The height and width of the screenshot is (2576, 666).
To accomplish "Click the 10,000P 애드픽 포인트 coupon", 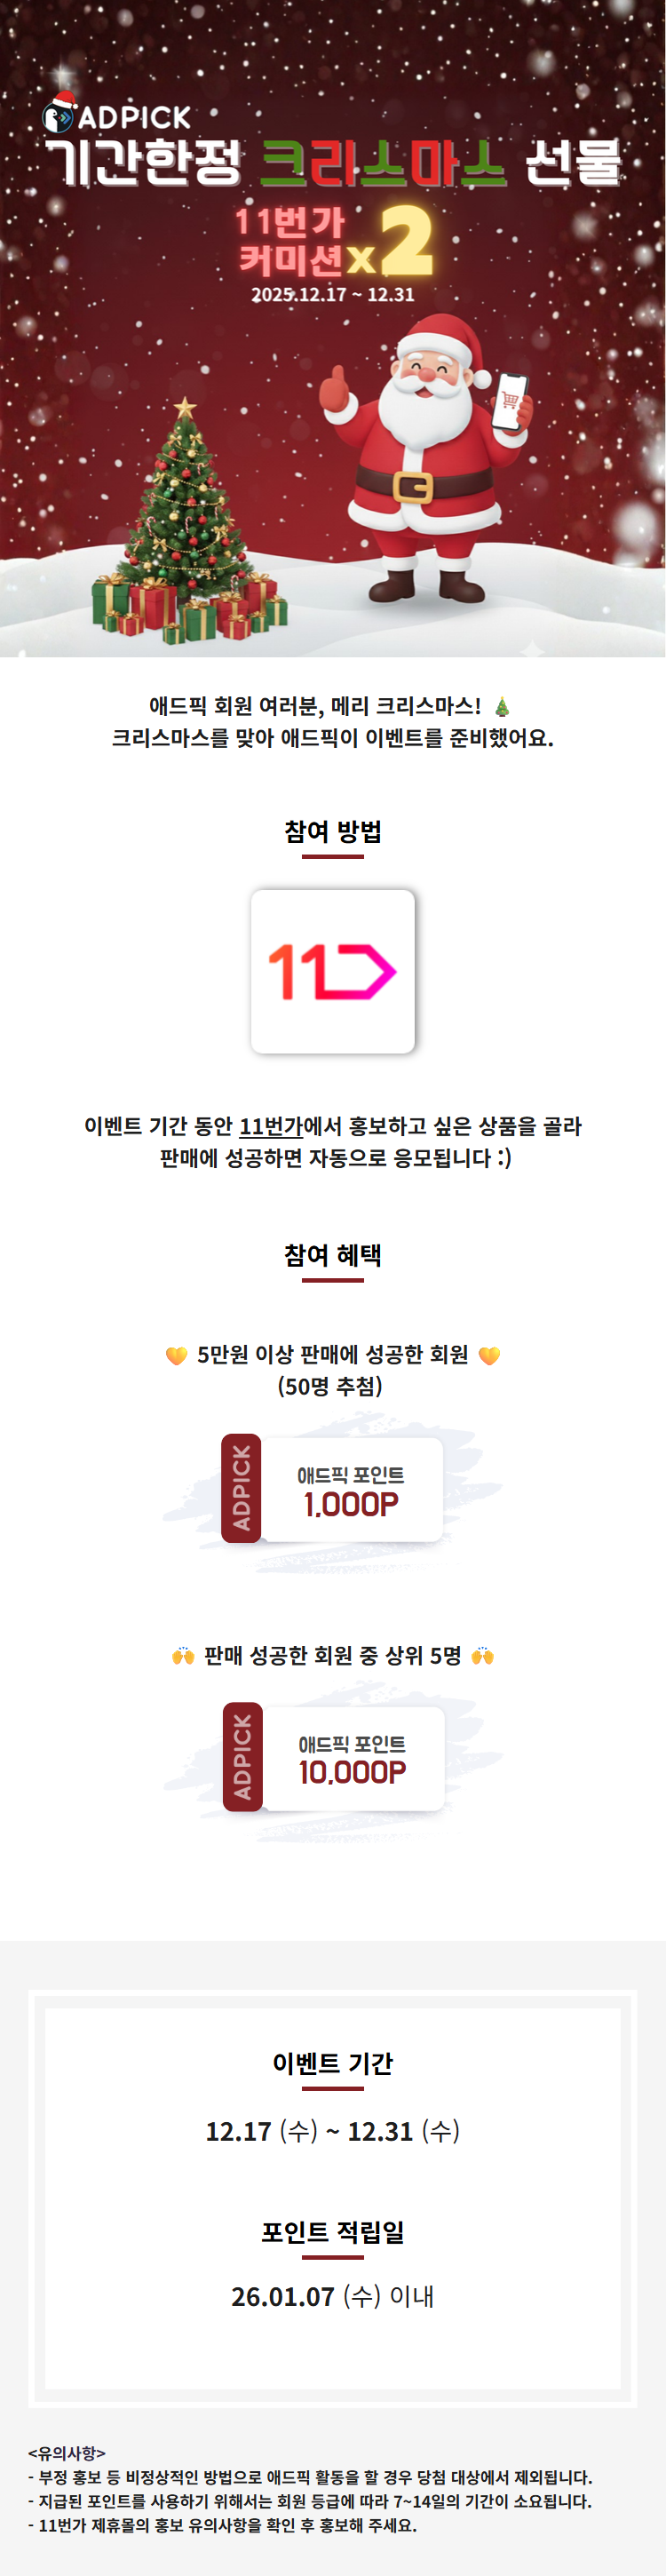I will coord(333,1757).
